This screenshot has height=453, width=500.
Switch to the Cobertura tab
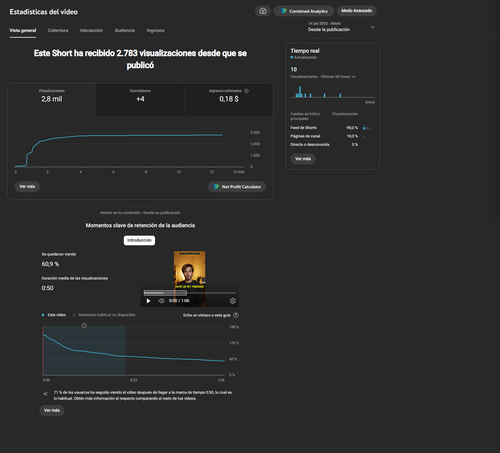(58, 30)
